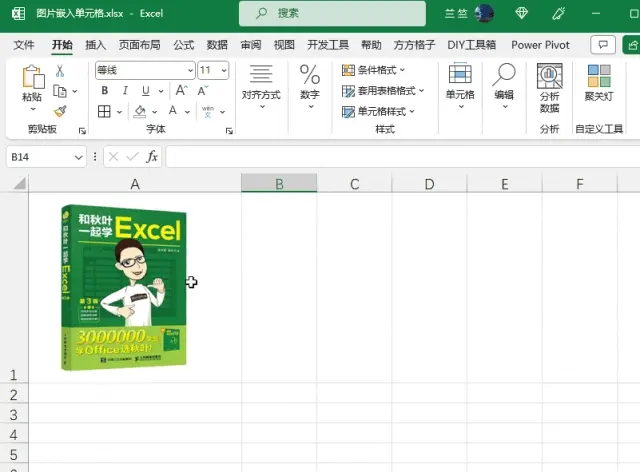Click the Comments speech bubble button
This screenshot has height=472, width=640.
point(603,45)
